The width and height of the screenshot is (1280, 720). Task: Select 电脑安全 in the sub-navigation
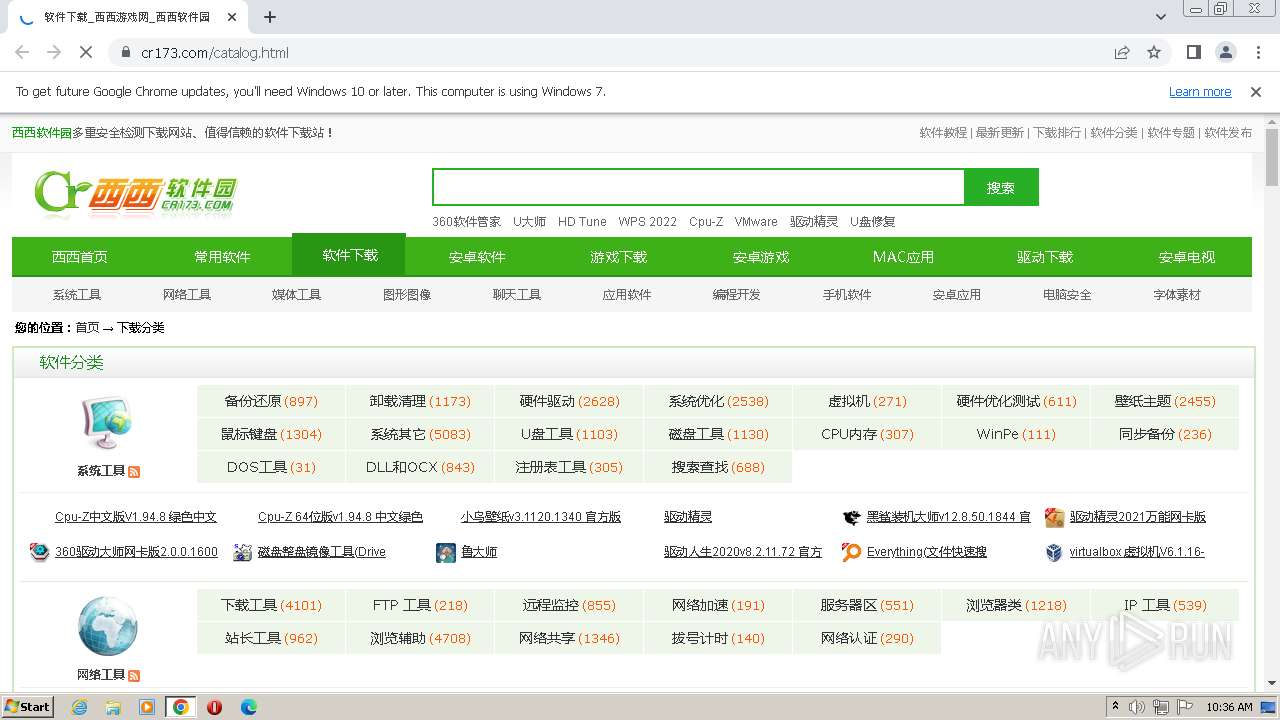[x=1067, y=295]
